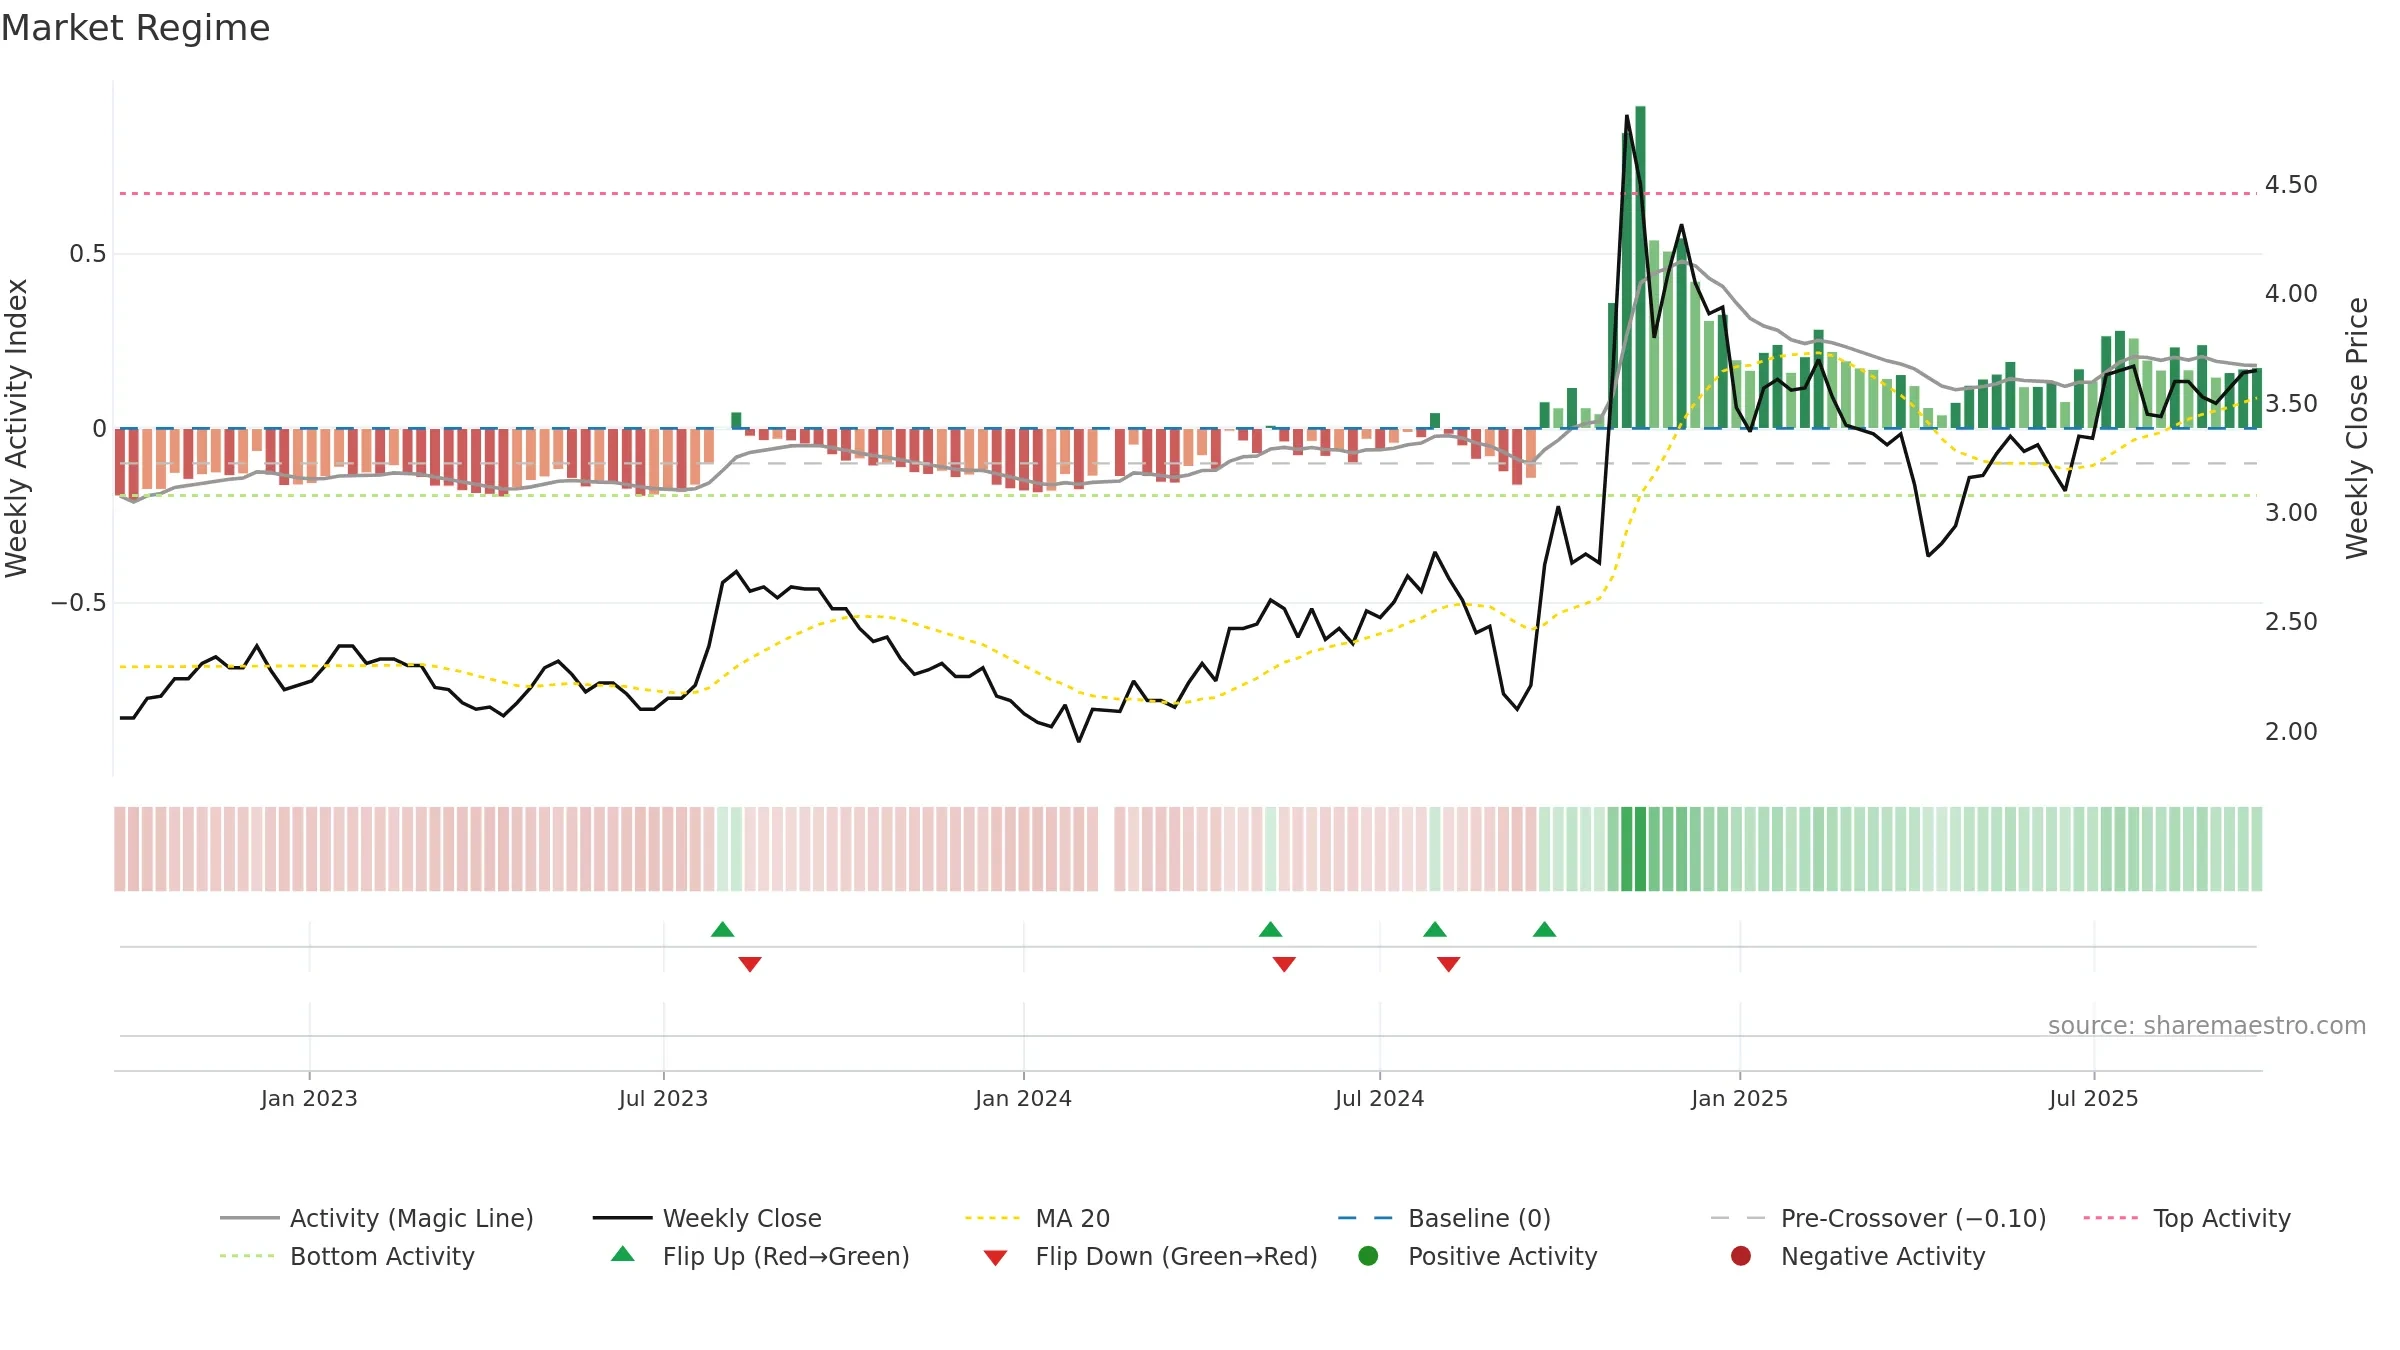Click the Jan 2023 axis label
The image size is (2400, 1350).
click(309, 1098)
